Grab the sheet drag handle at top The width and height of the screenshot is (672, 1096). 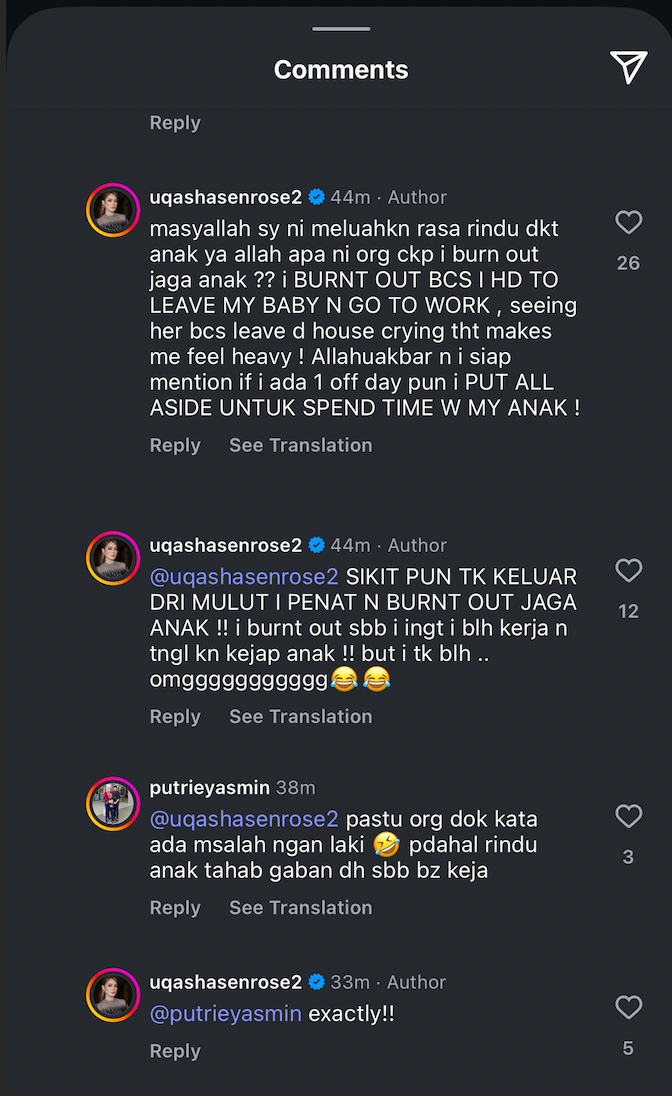(341, 29)
